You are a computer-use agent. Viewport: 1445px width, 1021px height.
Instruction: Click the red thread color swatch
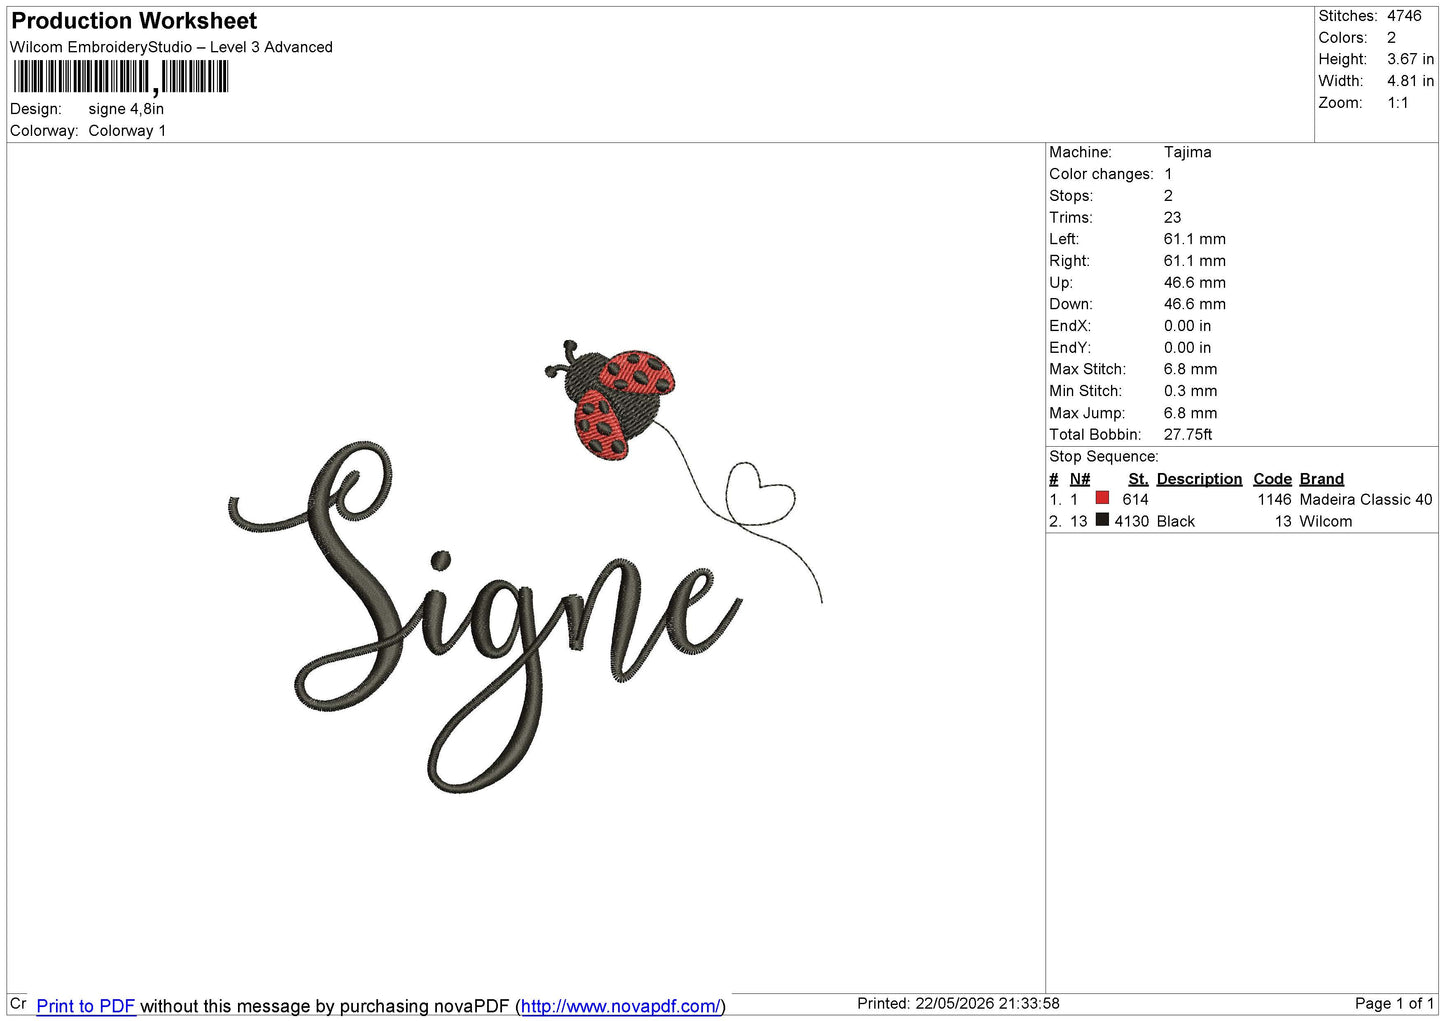coord(1102,498)
